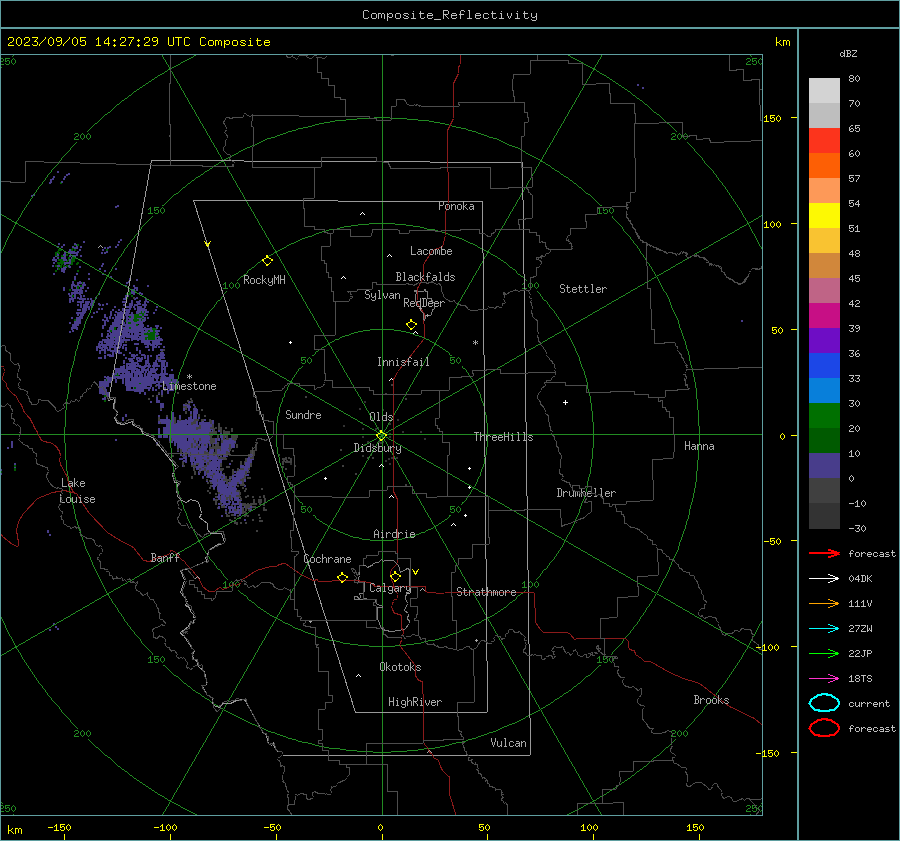The width and height of the screenshot is (900, 841).
Task: Click the Strathmore town label
Action: pos(486,592)
